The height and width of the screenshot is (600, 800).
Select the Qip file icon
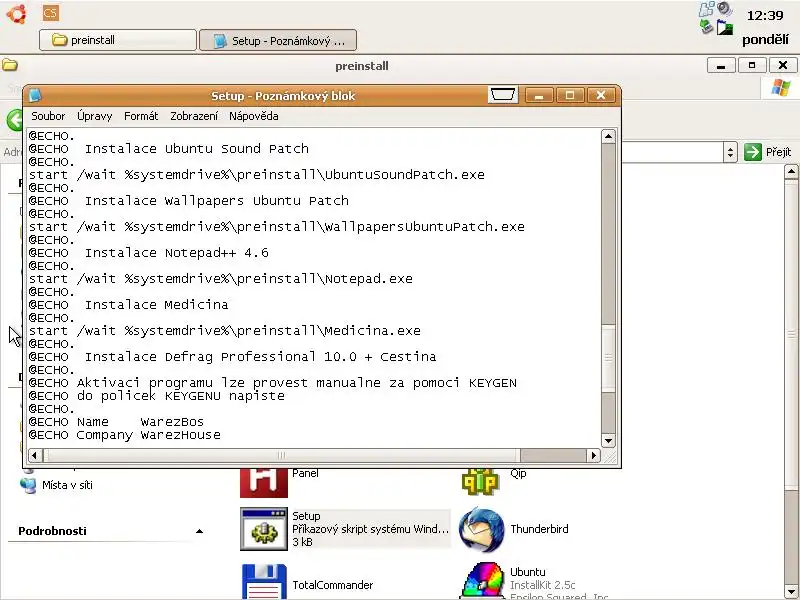480,482
